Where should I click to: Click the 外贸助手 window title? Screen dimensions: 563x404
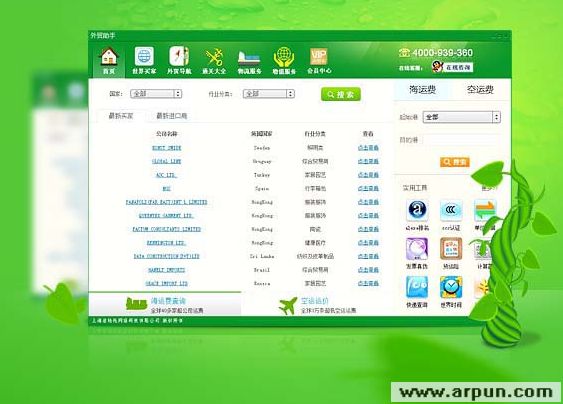102,36
